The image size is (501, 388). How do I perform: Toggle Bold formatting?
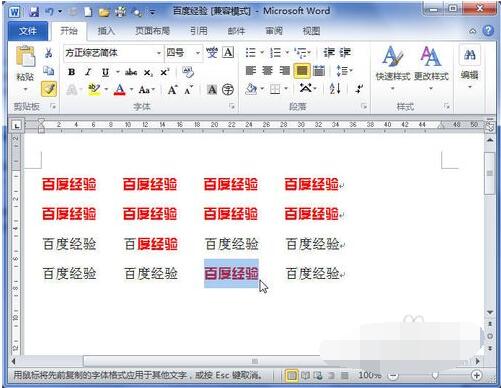[71, 72]
